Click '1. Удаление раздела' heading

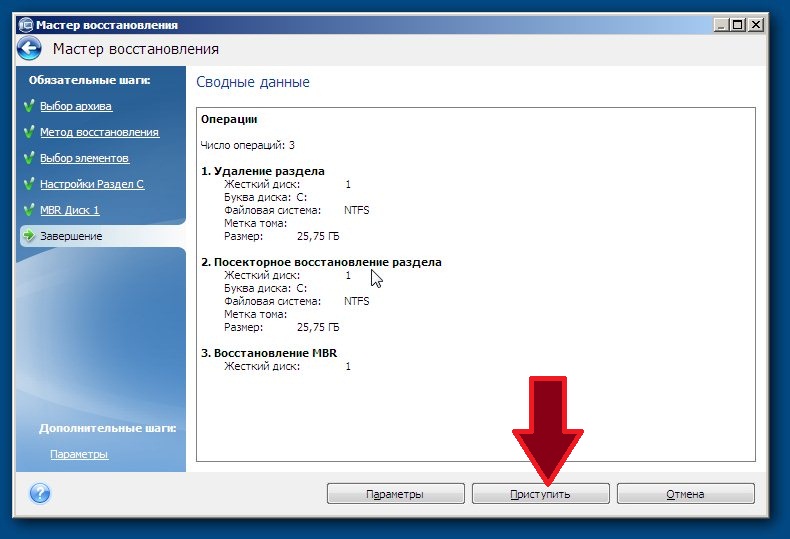click(x=262, y=171)
